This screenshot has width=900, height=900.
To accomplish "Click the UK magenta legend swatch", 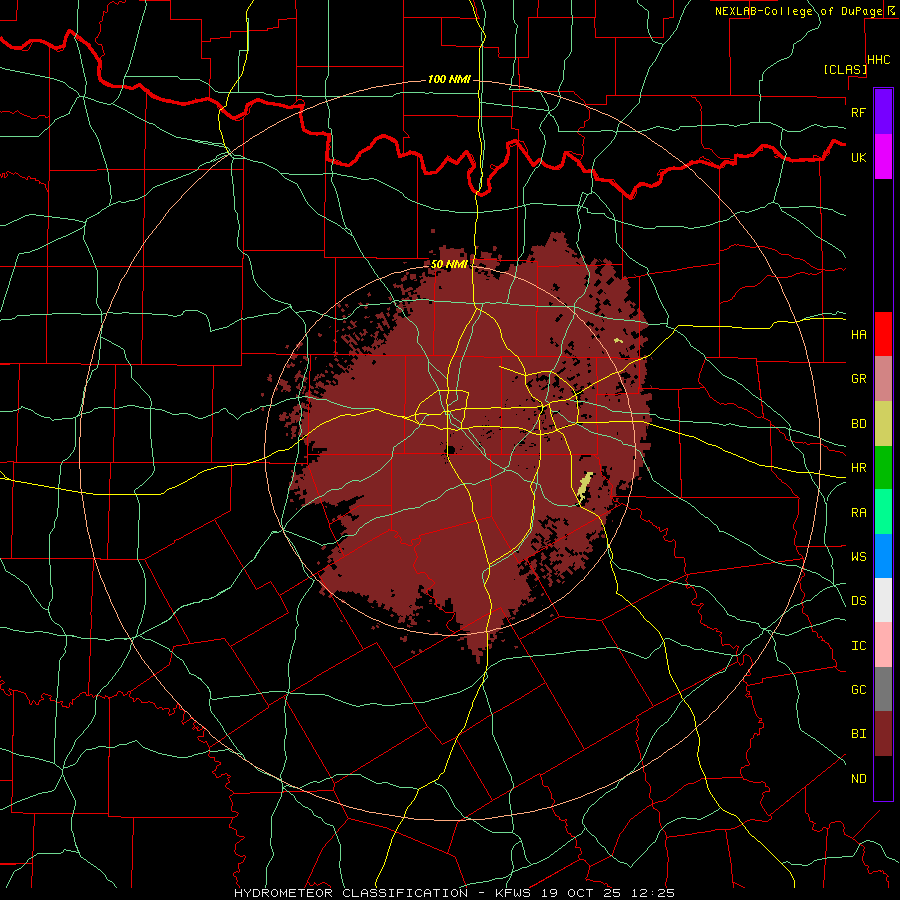I will (x=883, y=157).
